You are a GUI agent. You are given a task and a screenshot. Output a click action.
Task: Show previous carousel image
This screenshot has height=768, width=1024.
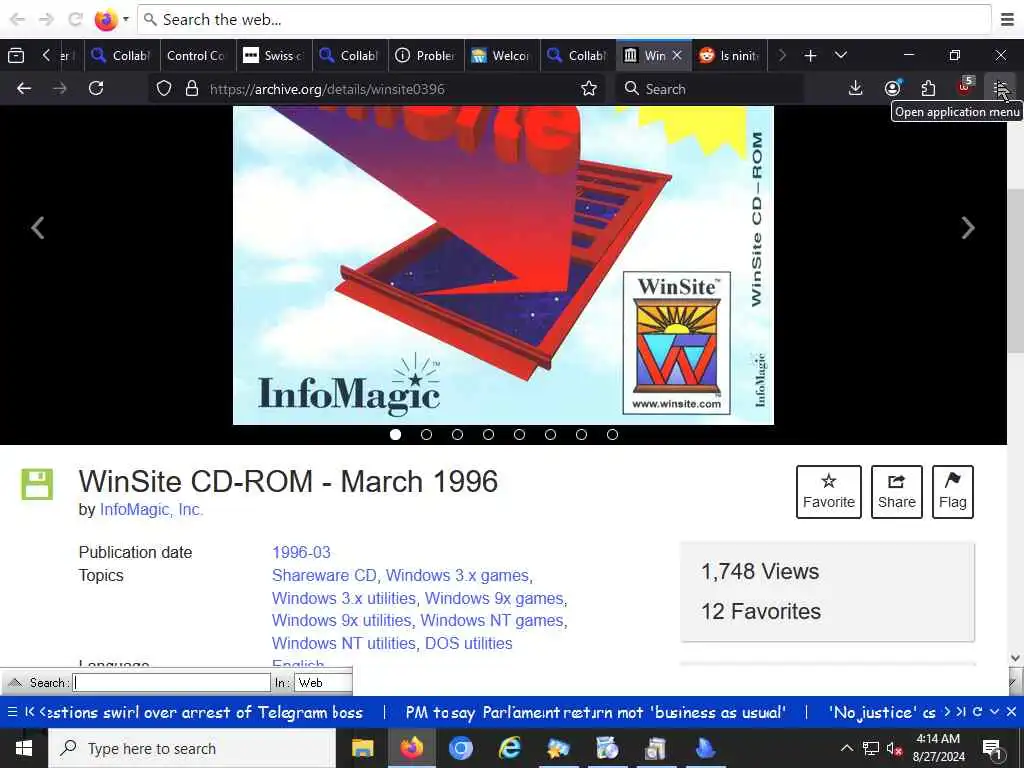[x=38, y=228]
